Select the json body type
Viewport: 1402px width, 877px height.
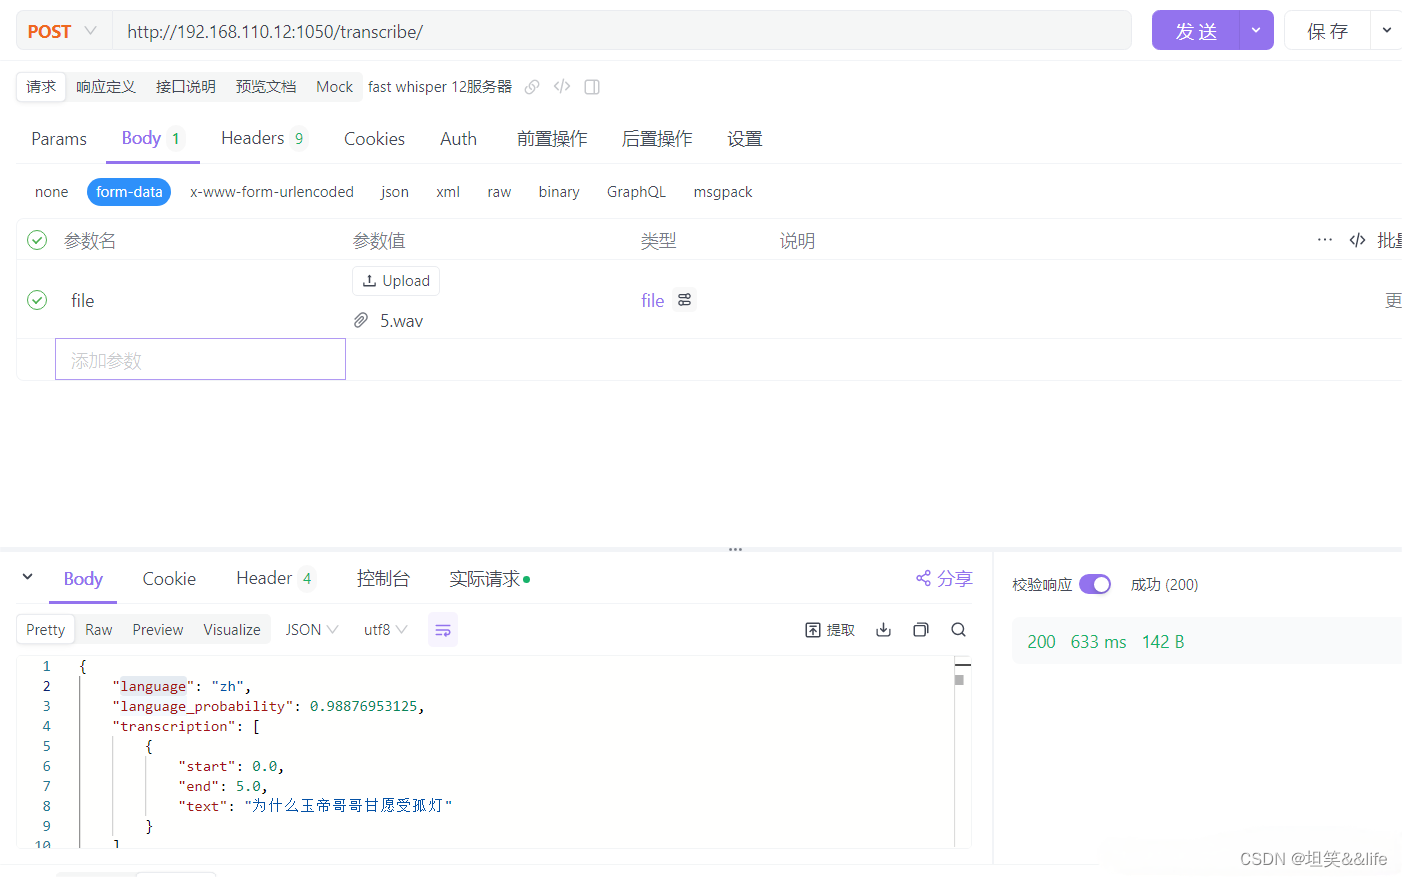(395, 192)
